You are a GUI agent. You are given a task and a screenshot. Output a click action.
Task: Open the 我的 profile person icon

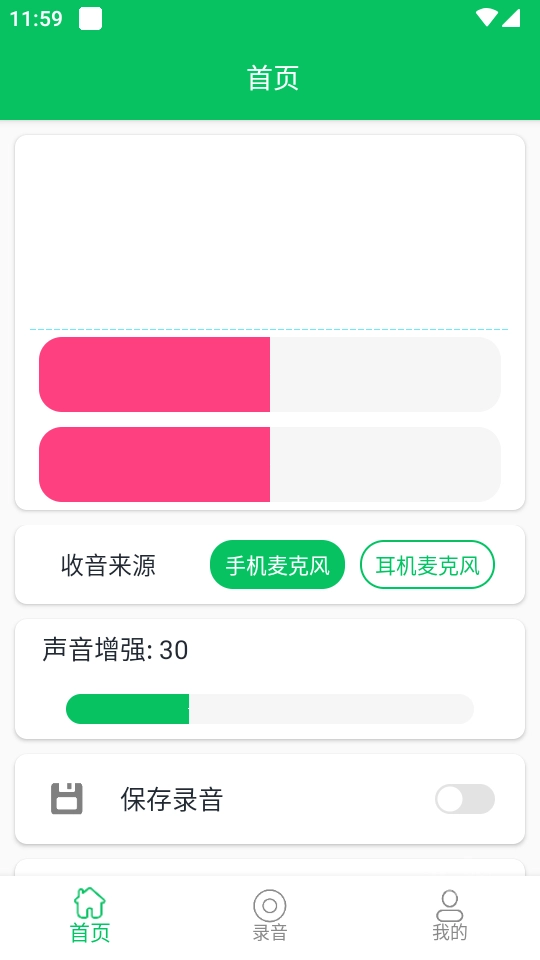coord(449,906)
